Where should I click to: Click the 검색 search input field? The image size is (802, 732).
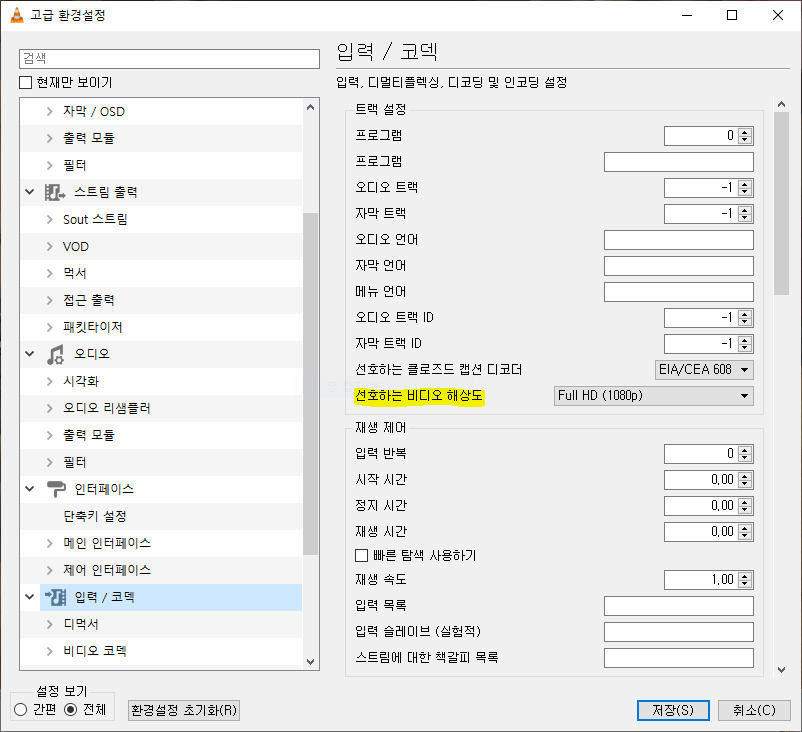click(x=168, y=59)
